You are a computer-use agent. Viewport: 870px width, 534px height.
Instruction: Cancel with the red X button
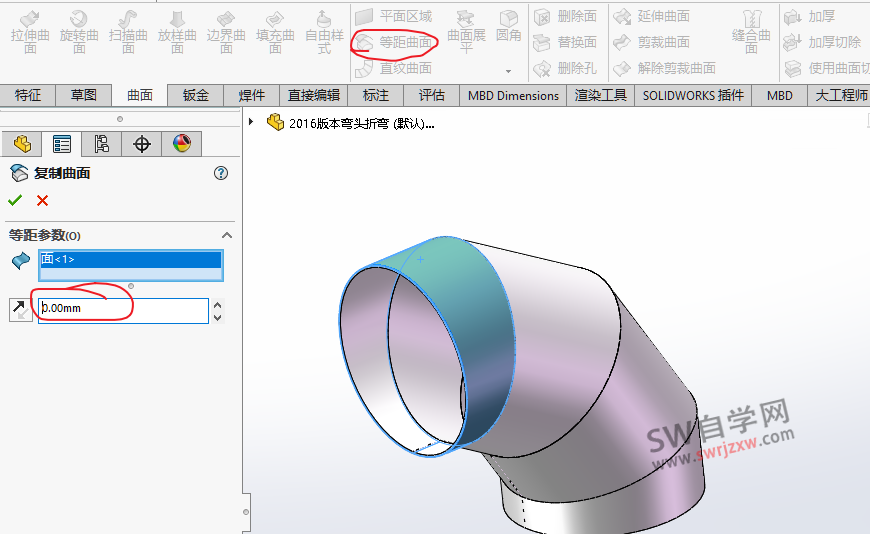(42, 200)
